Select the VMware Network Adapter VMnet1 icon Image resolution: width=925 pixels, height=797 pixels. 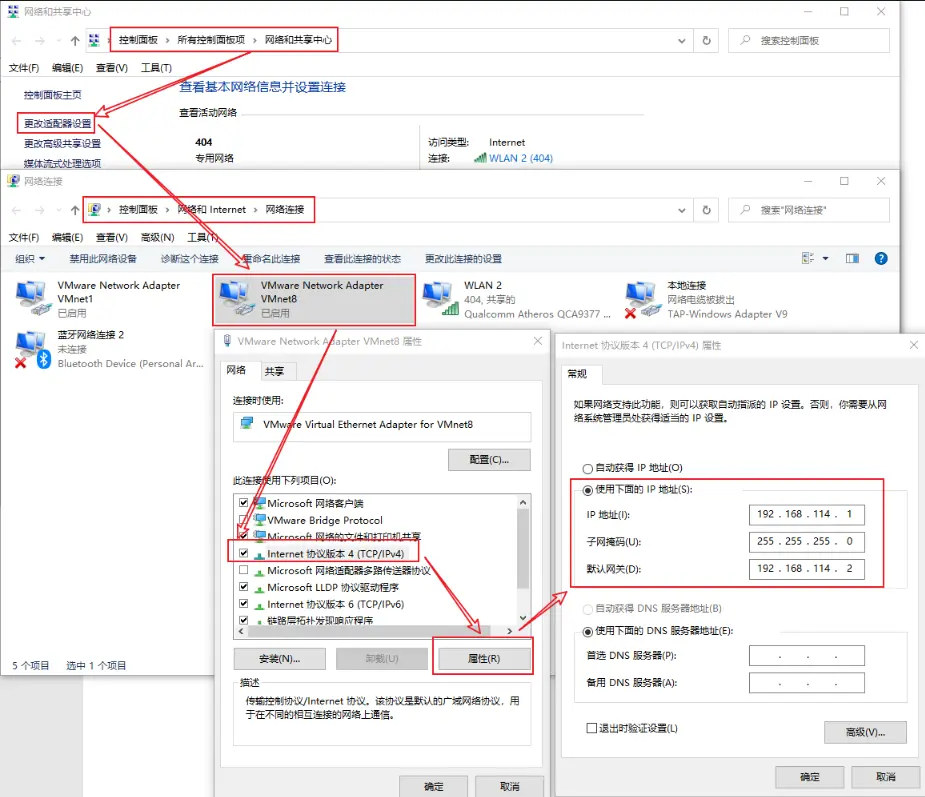click(33, 297)
